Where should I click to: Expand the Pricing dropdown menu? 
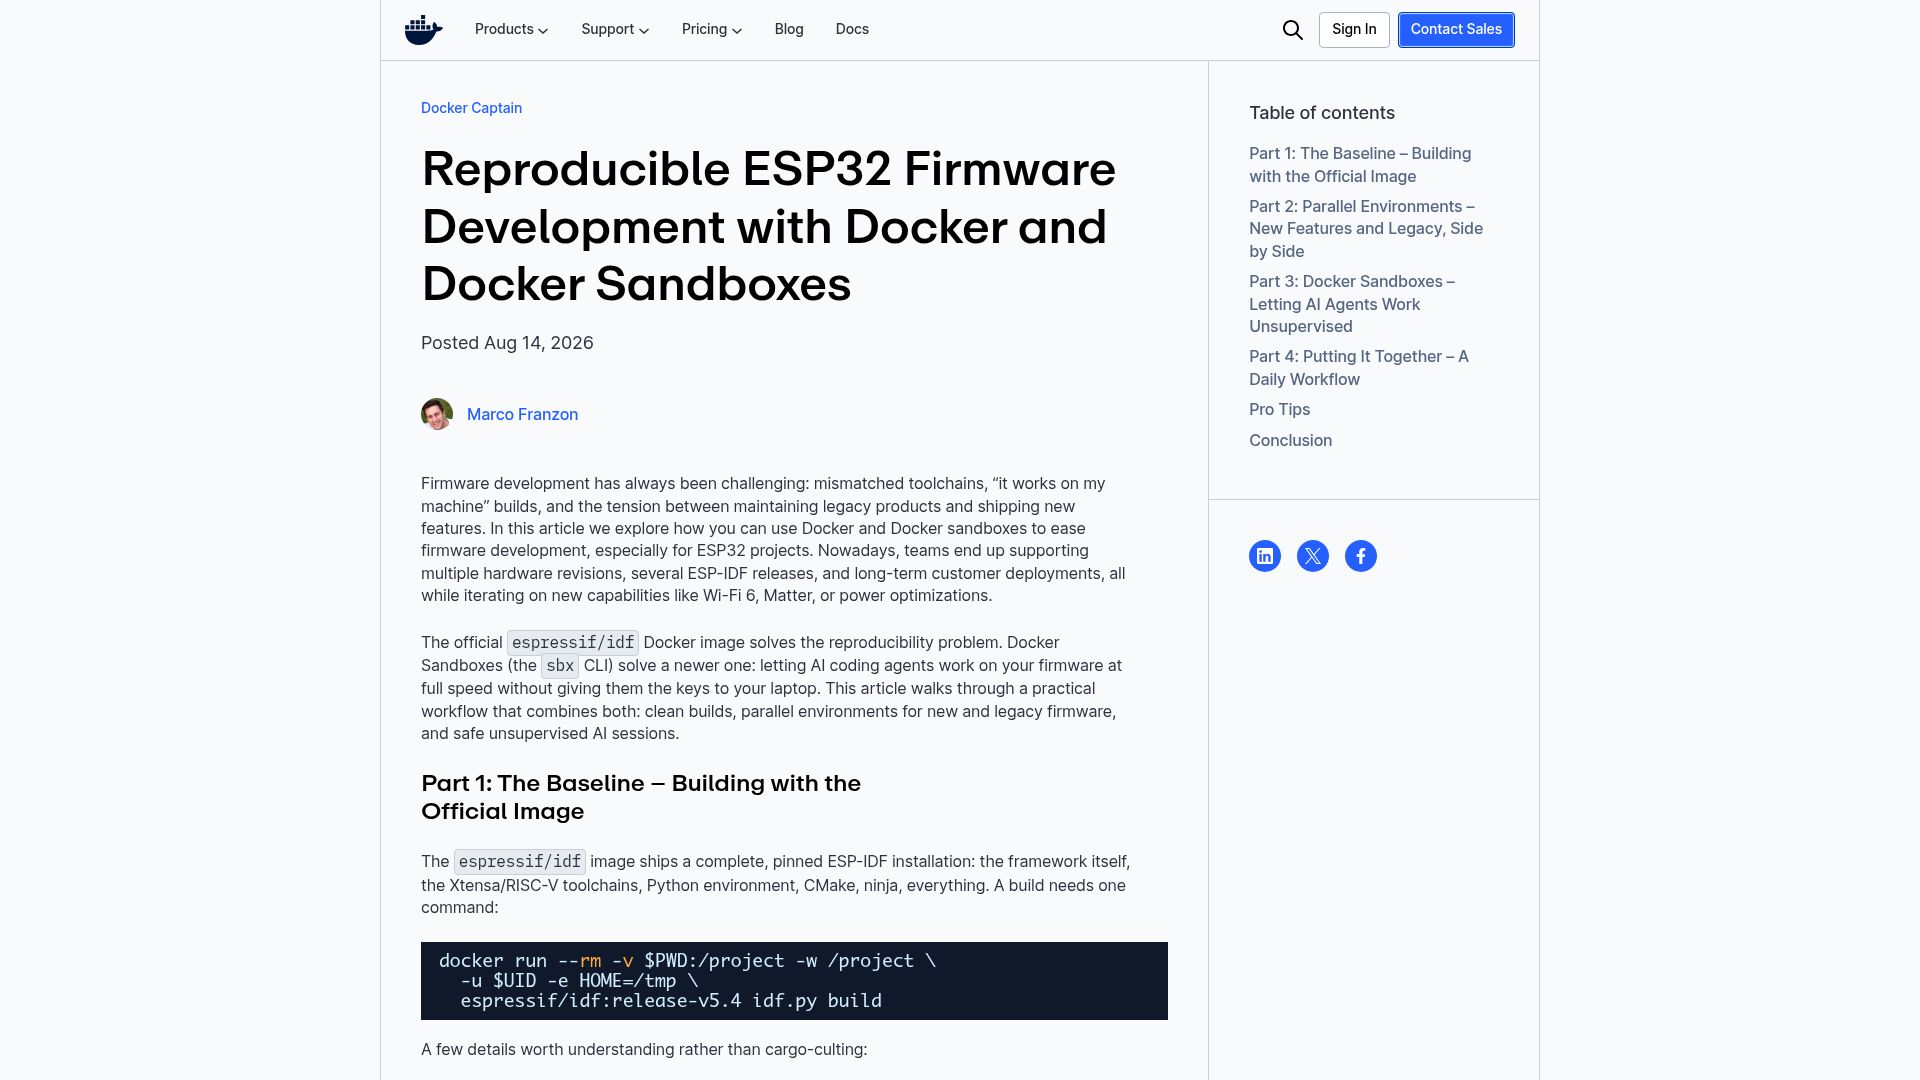click(712, 29)
